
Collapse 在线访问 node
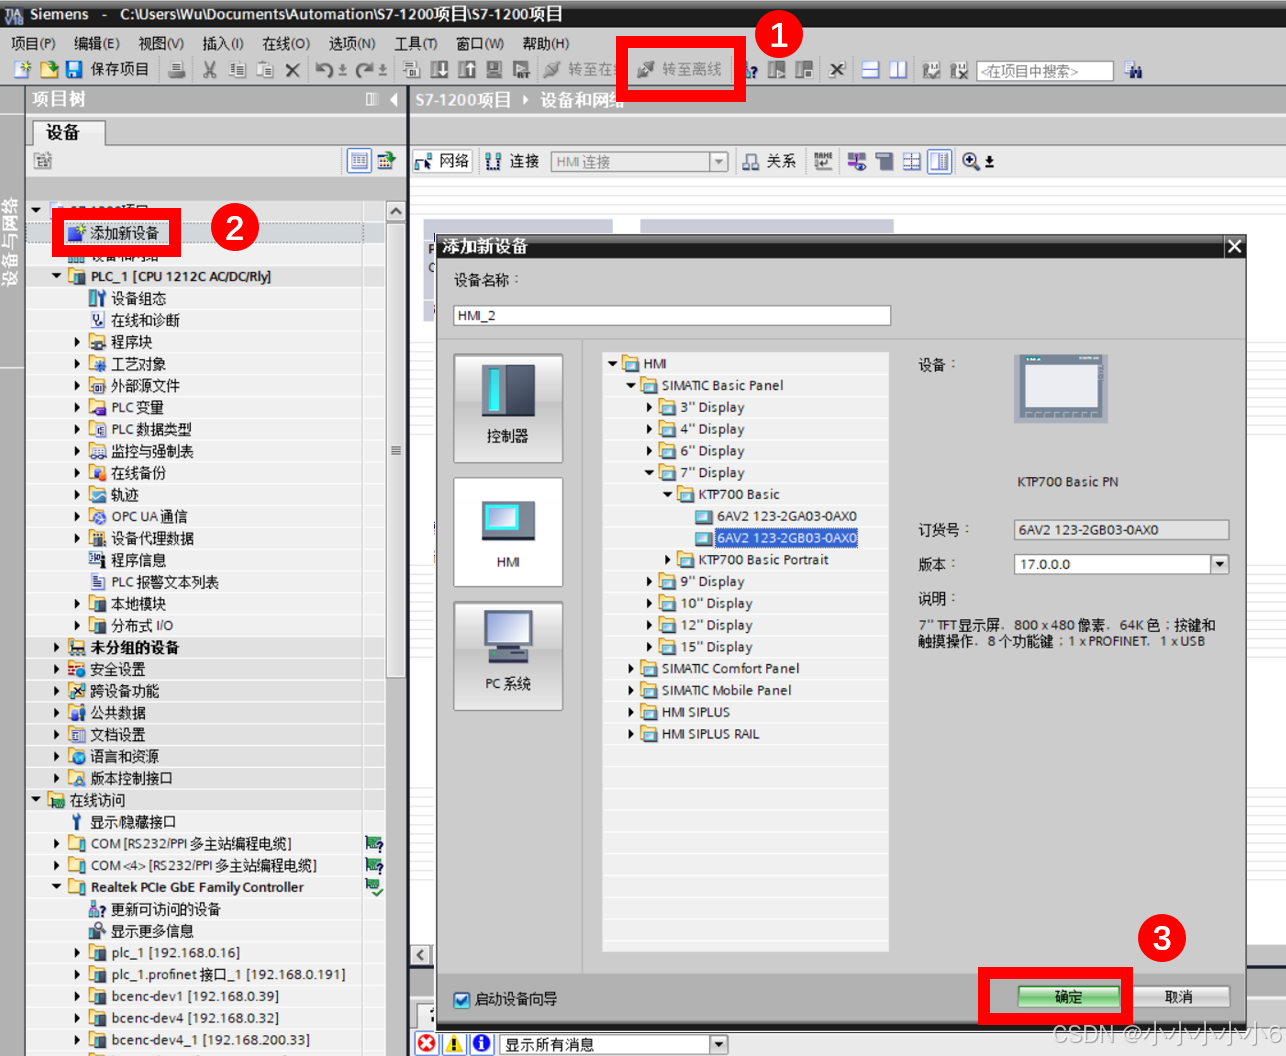(x=36, y=800)
